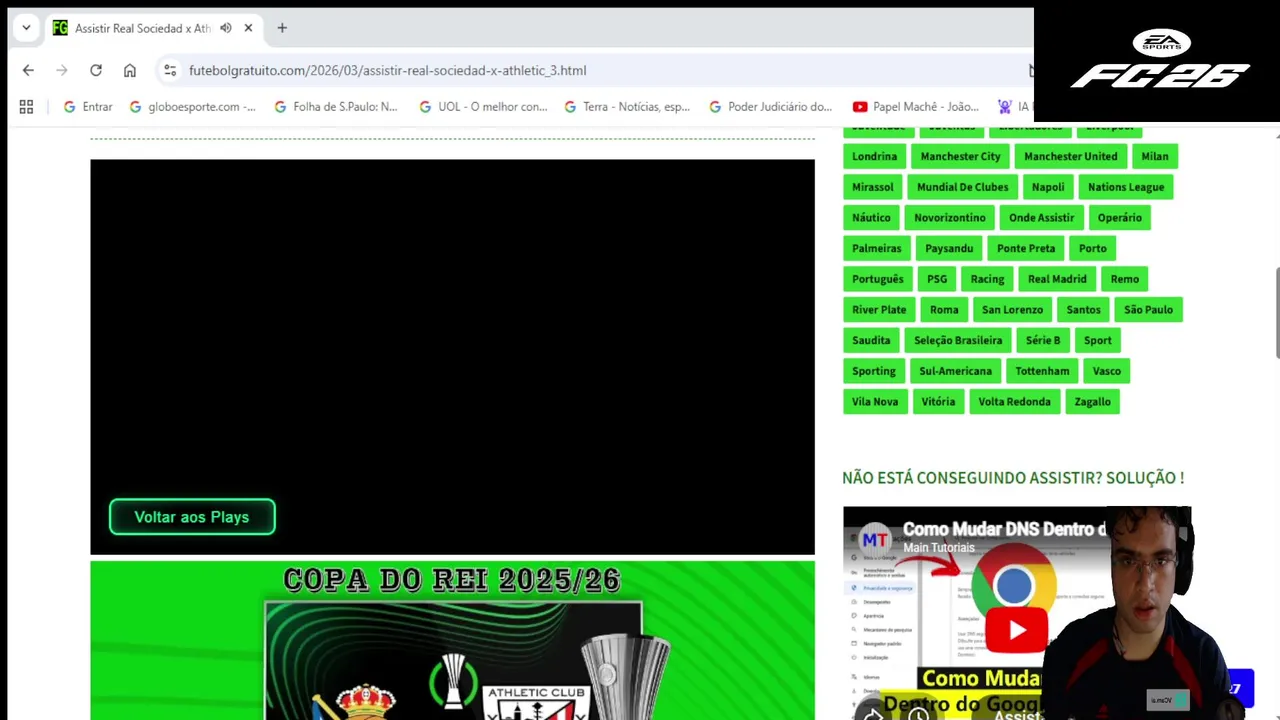Screen dimensions: 1280x720
Task: Open the Terra Notícias bookmark
Action: tap(627, 106)
